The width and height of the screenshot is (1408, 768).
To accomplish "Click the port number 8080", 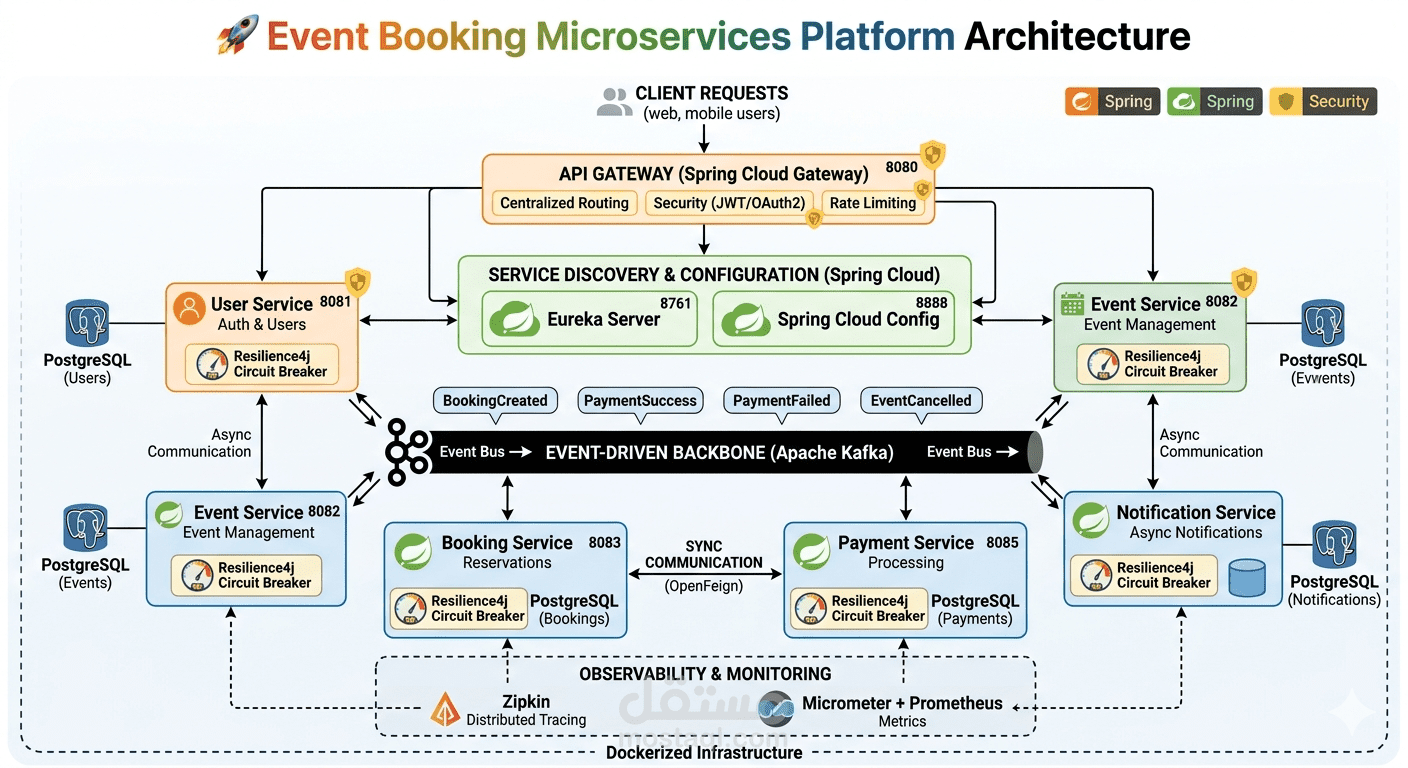I will [901, 167].
